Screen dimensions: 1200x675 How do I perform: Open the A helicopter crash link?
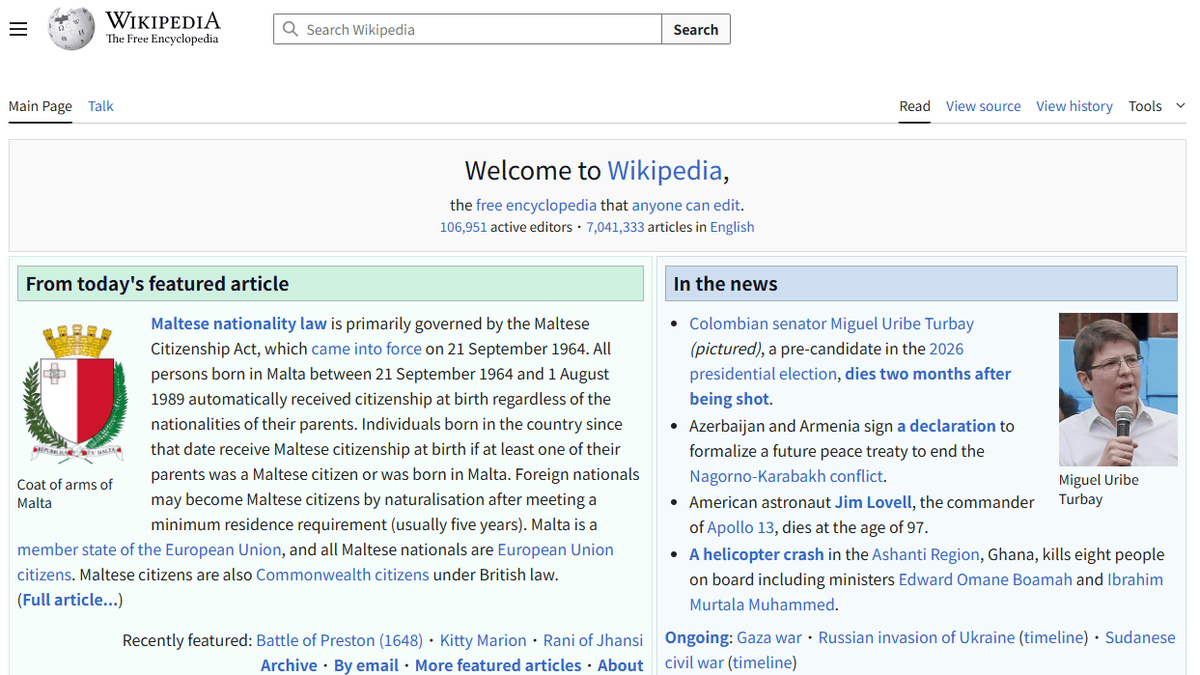coord(756,553)
